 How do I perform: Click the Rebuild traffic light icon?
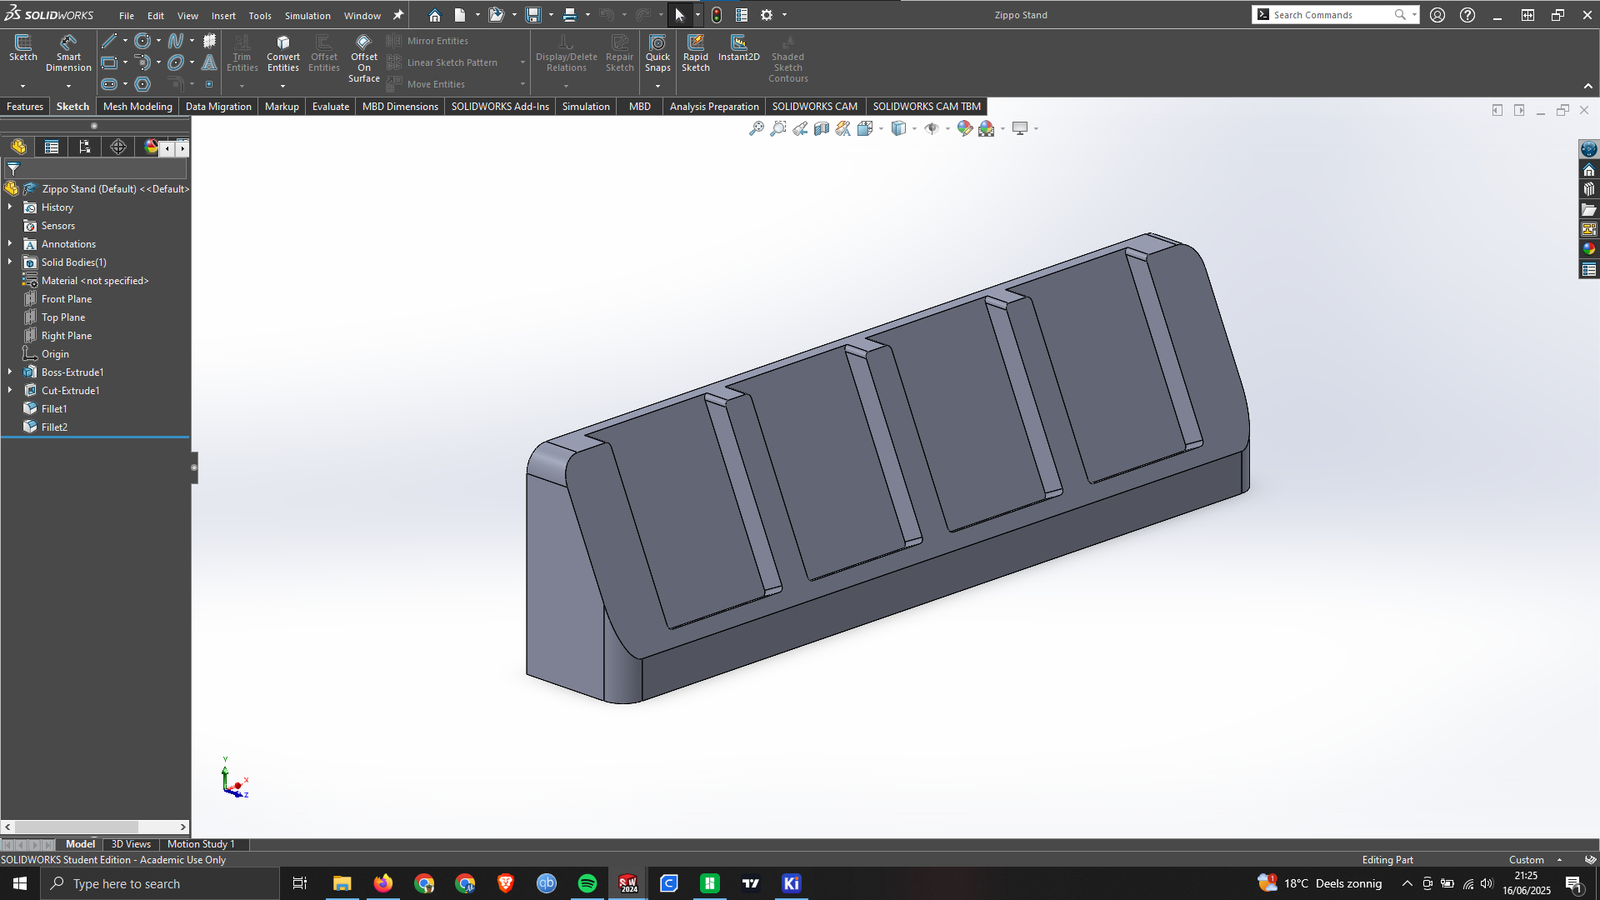[x=717, y=15]
